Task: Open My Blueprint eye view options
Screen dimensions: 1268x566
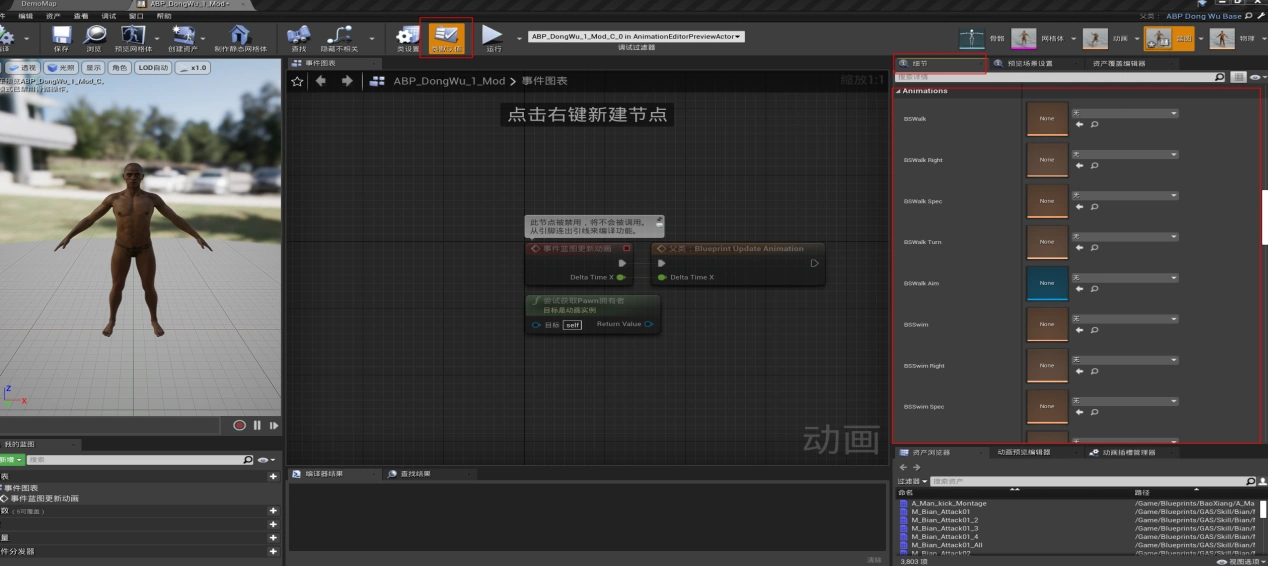Action: tap(265, 460)
